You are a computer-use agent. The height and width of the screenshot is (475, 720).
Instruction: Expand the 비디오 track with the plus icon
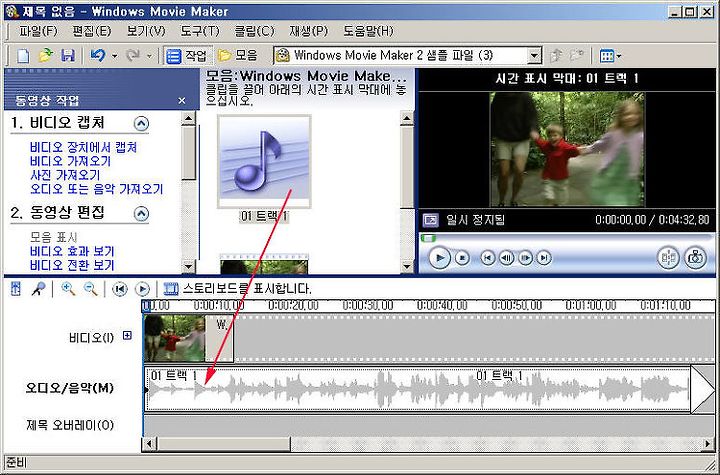[x=127, y=336]
